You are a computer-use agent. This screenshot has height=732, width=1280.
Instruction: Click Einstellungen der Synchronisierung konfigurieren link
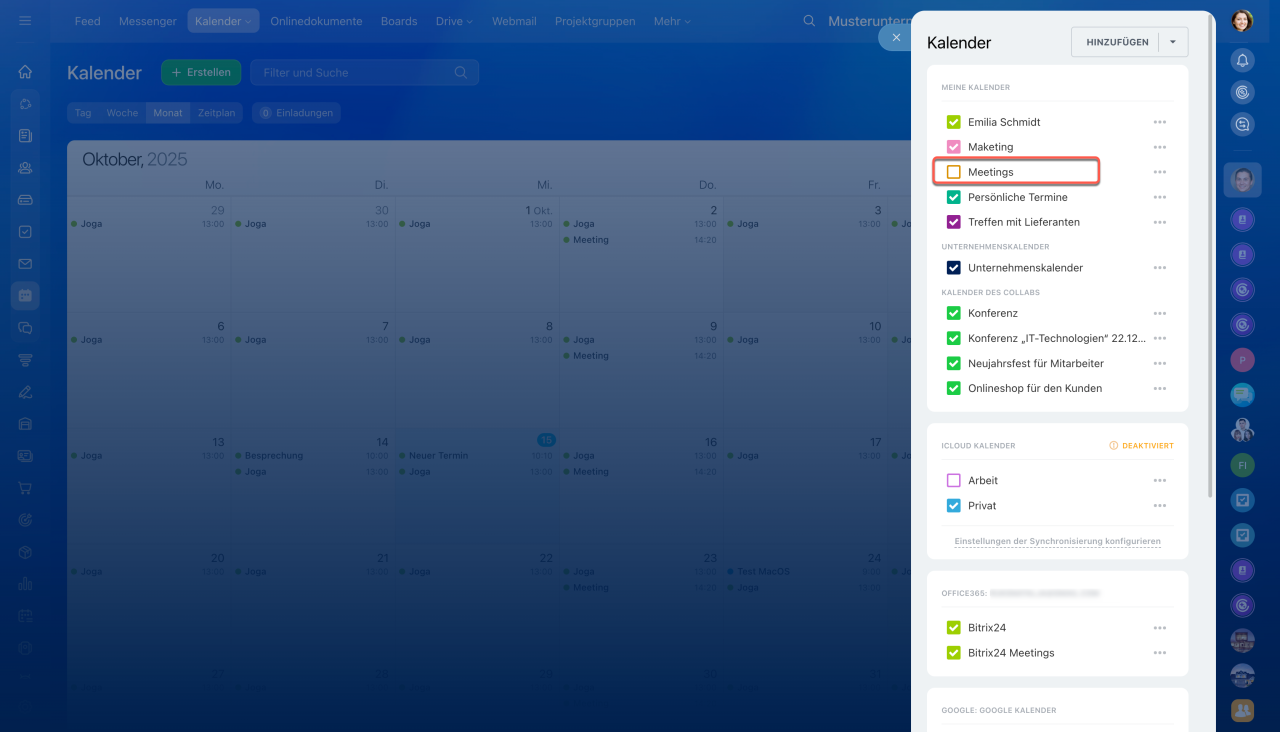pyautogui.click(x=1057, y=541)
